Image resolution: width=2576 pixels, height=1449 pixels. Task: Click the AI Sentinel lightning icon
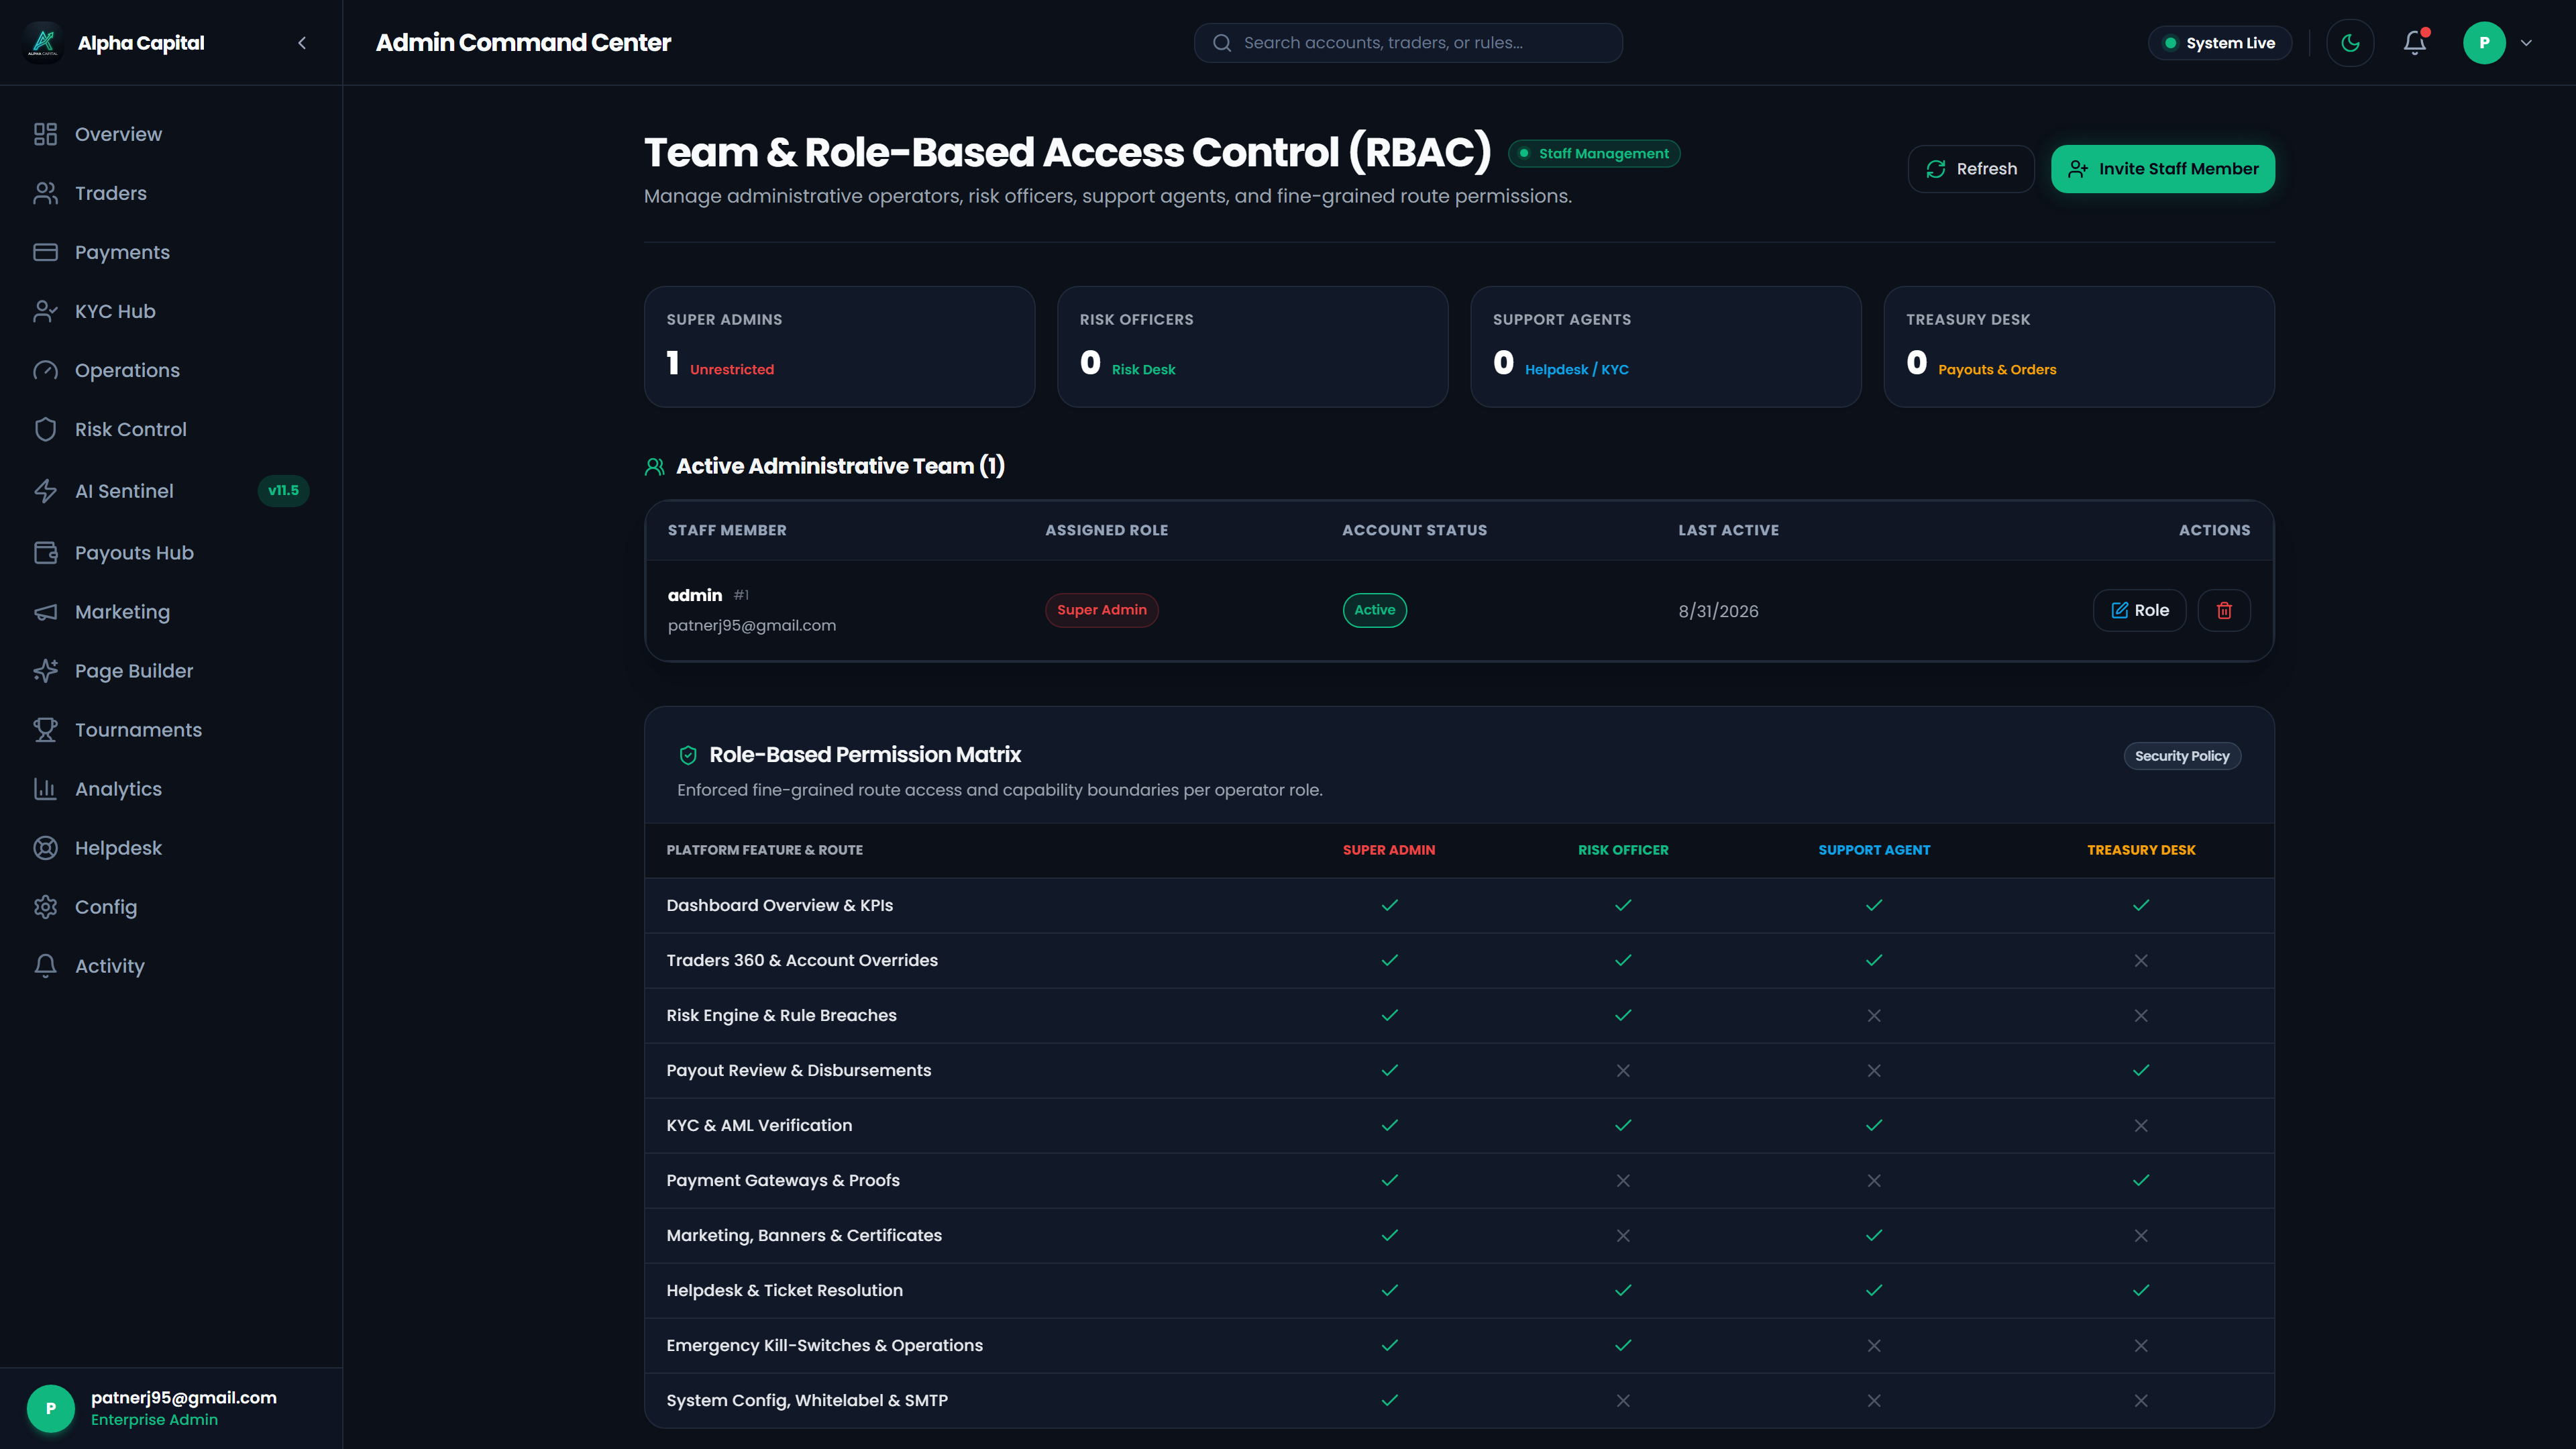pyautogui.click(x=45, y=491)
